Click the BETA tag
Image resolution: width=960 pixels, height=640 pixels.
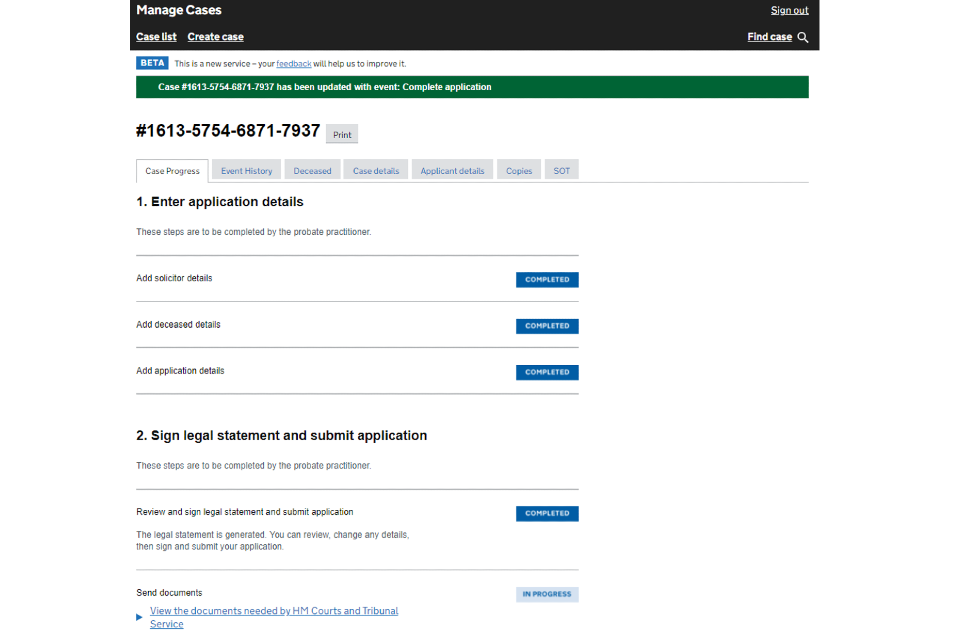tap(152, 63)
